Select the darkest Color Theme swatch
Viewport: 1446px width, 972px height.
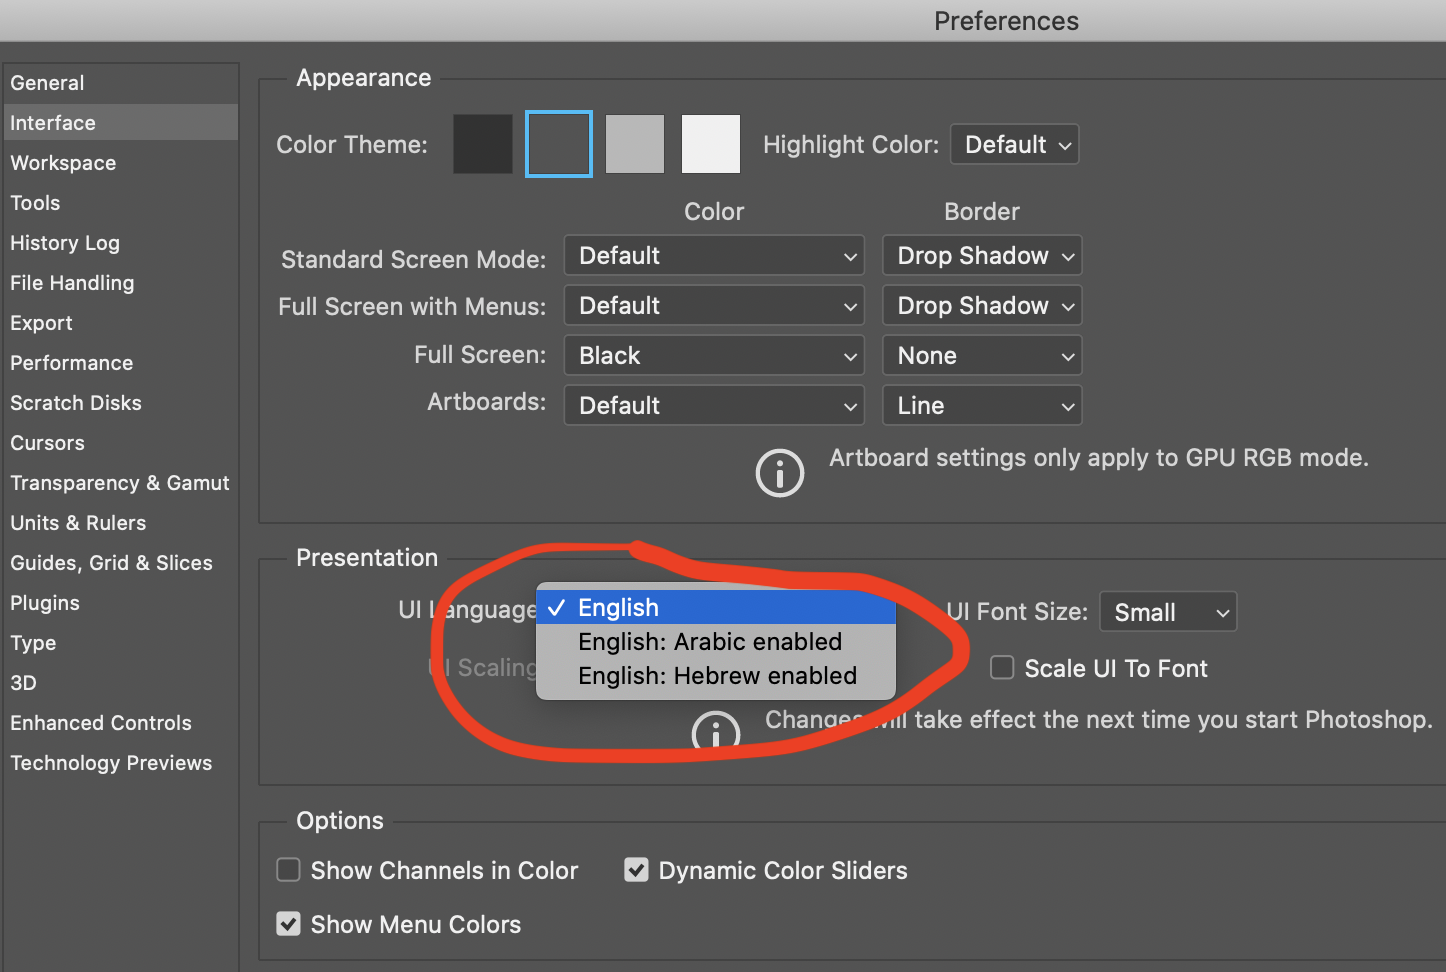[482, 143]
